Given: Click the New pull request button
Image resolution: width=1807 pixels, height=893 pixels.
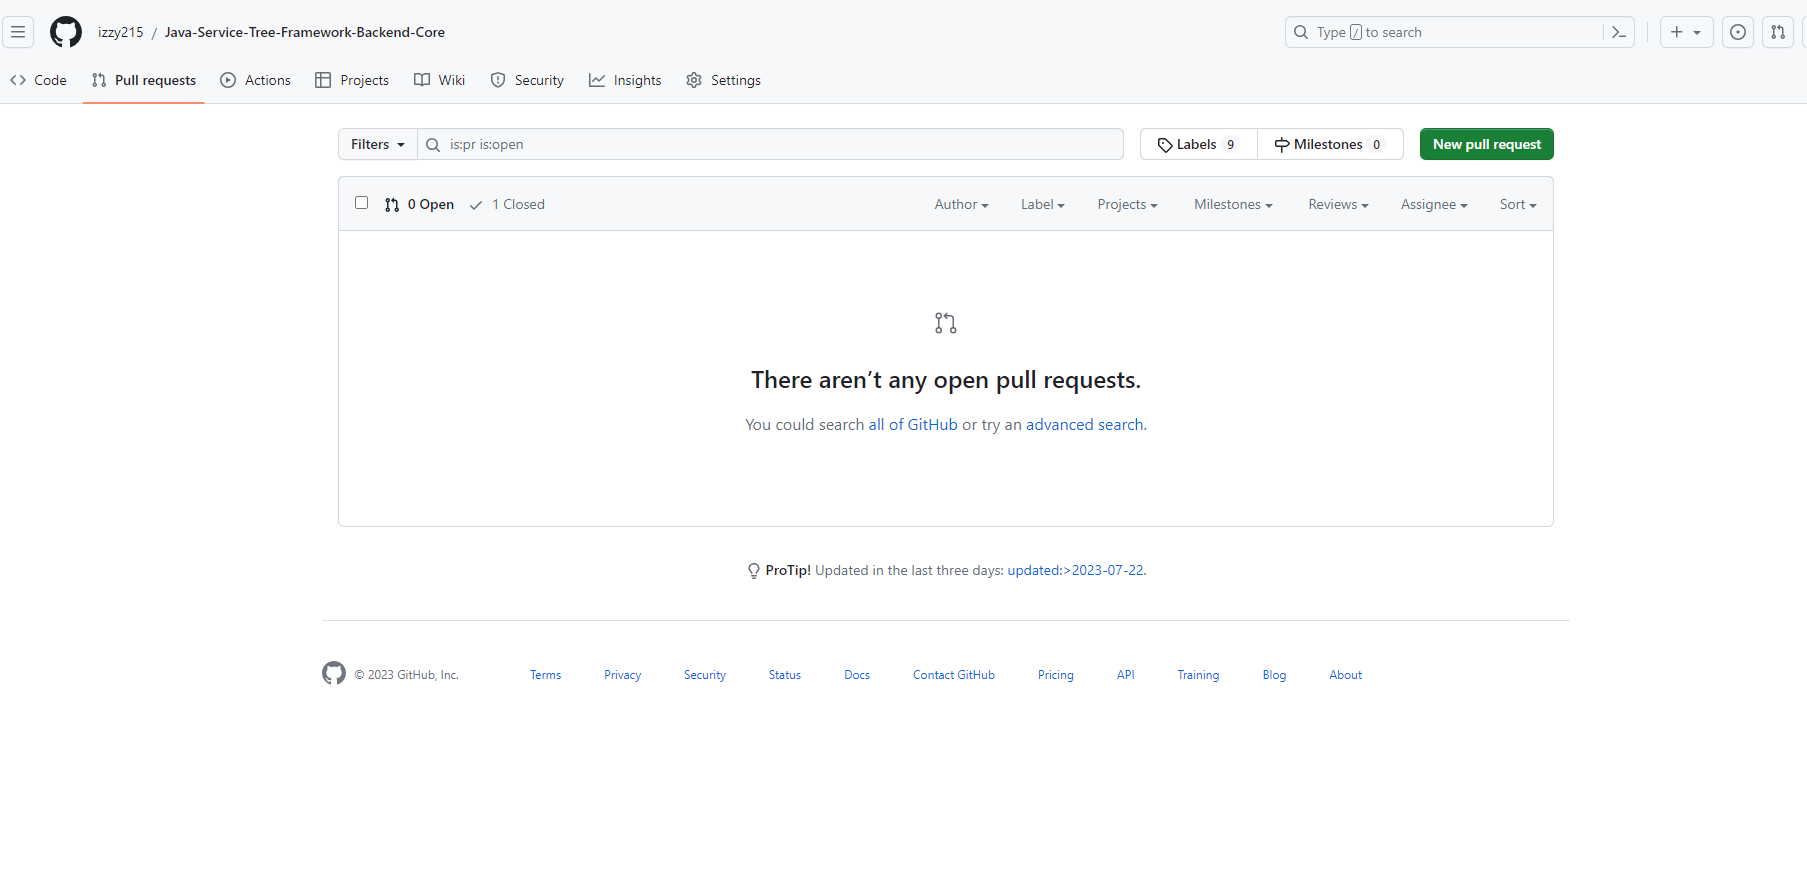Looking at the screenshot, I should point(1487,144).
